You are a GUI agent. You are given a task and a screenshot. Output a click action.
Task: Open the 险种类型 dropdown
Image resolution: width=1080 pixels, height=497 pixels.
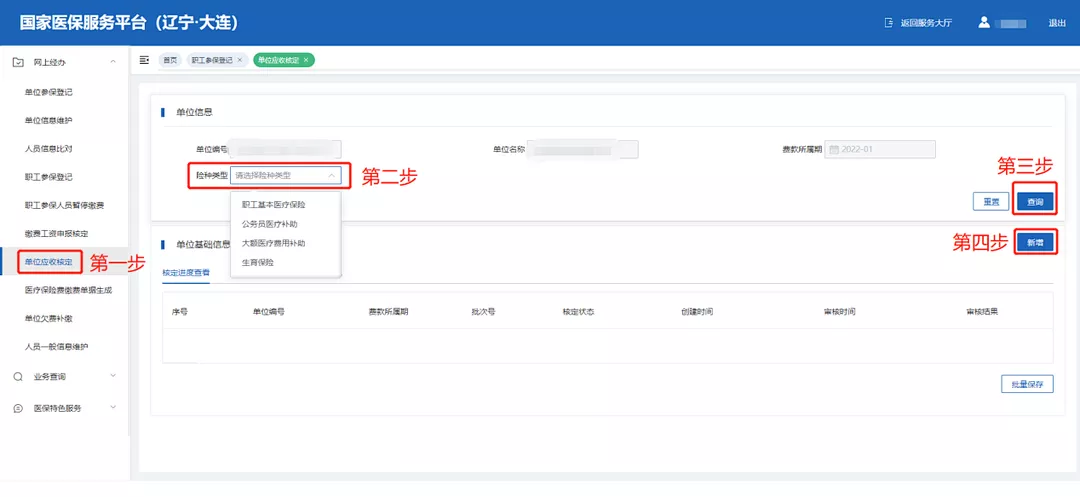(285, 176)
